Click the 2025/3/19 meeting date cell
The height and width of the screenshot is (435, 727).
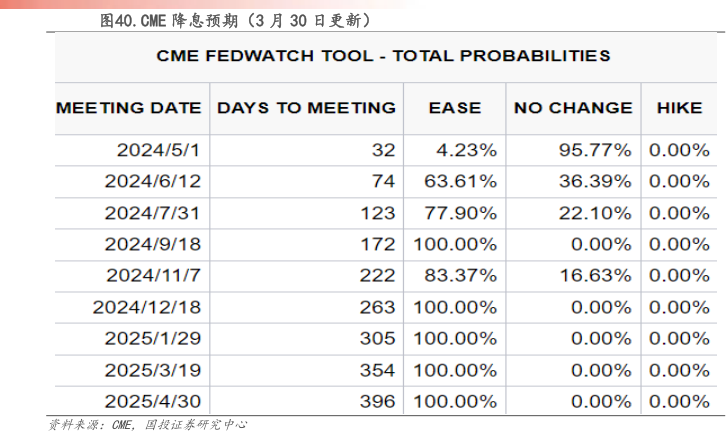[153, 370]
